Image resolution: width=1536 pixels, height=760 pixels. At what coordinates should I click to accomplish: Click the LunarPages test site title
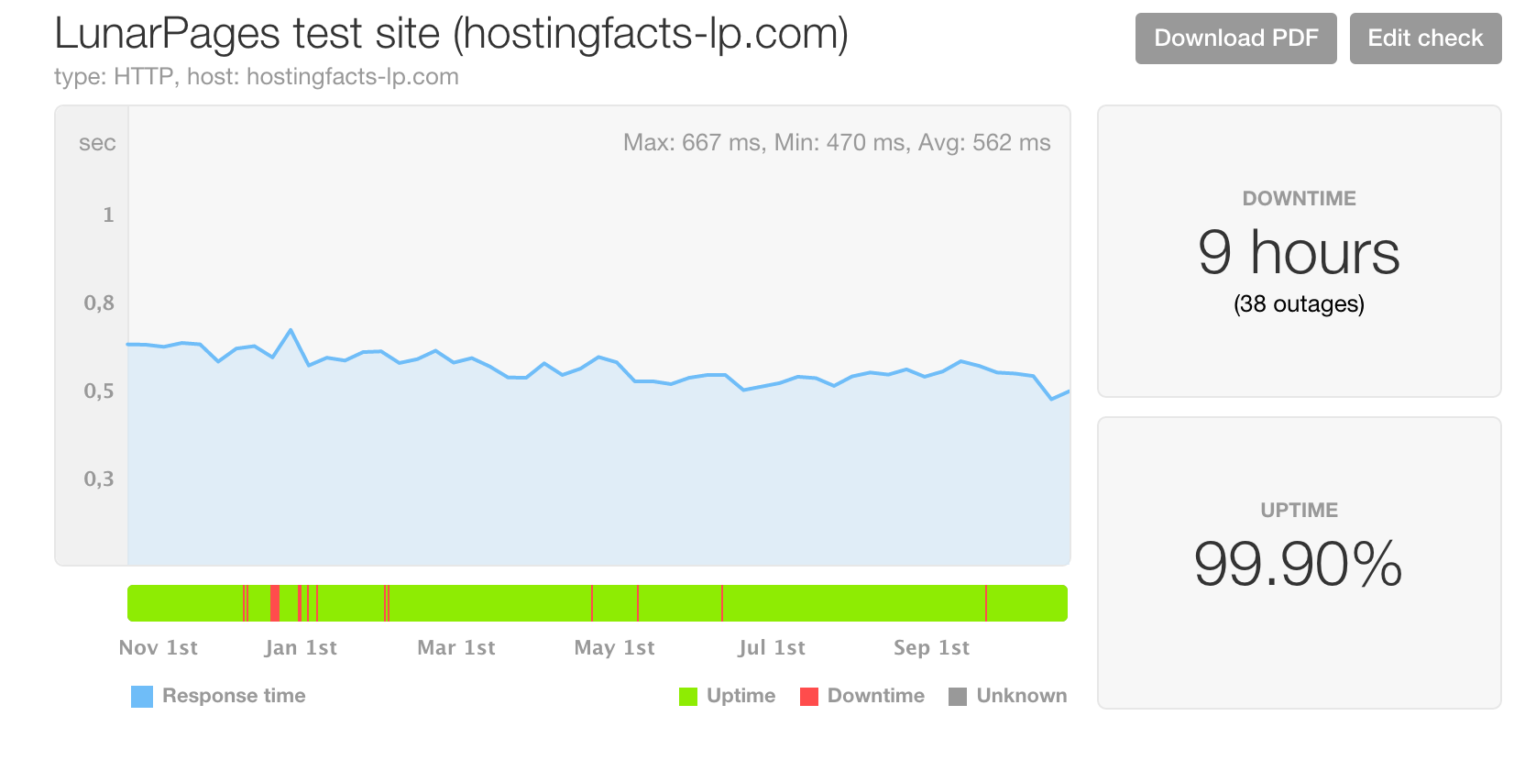click(x=451, y=36)
